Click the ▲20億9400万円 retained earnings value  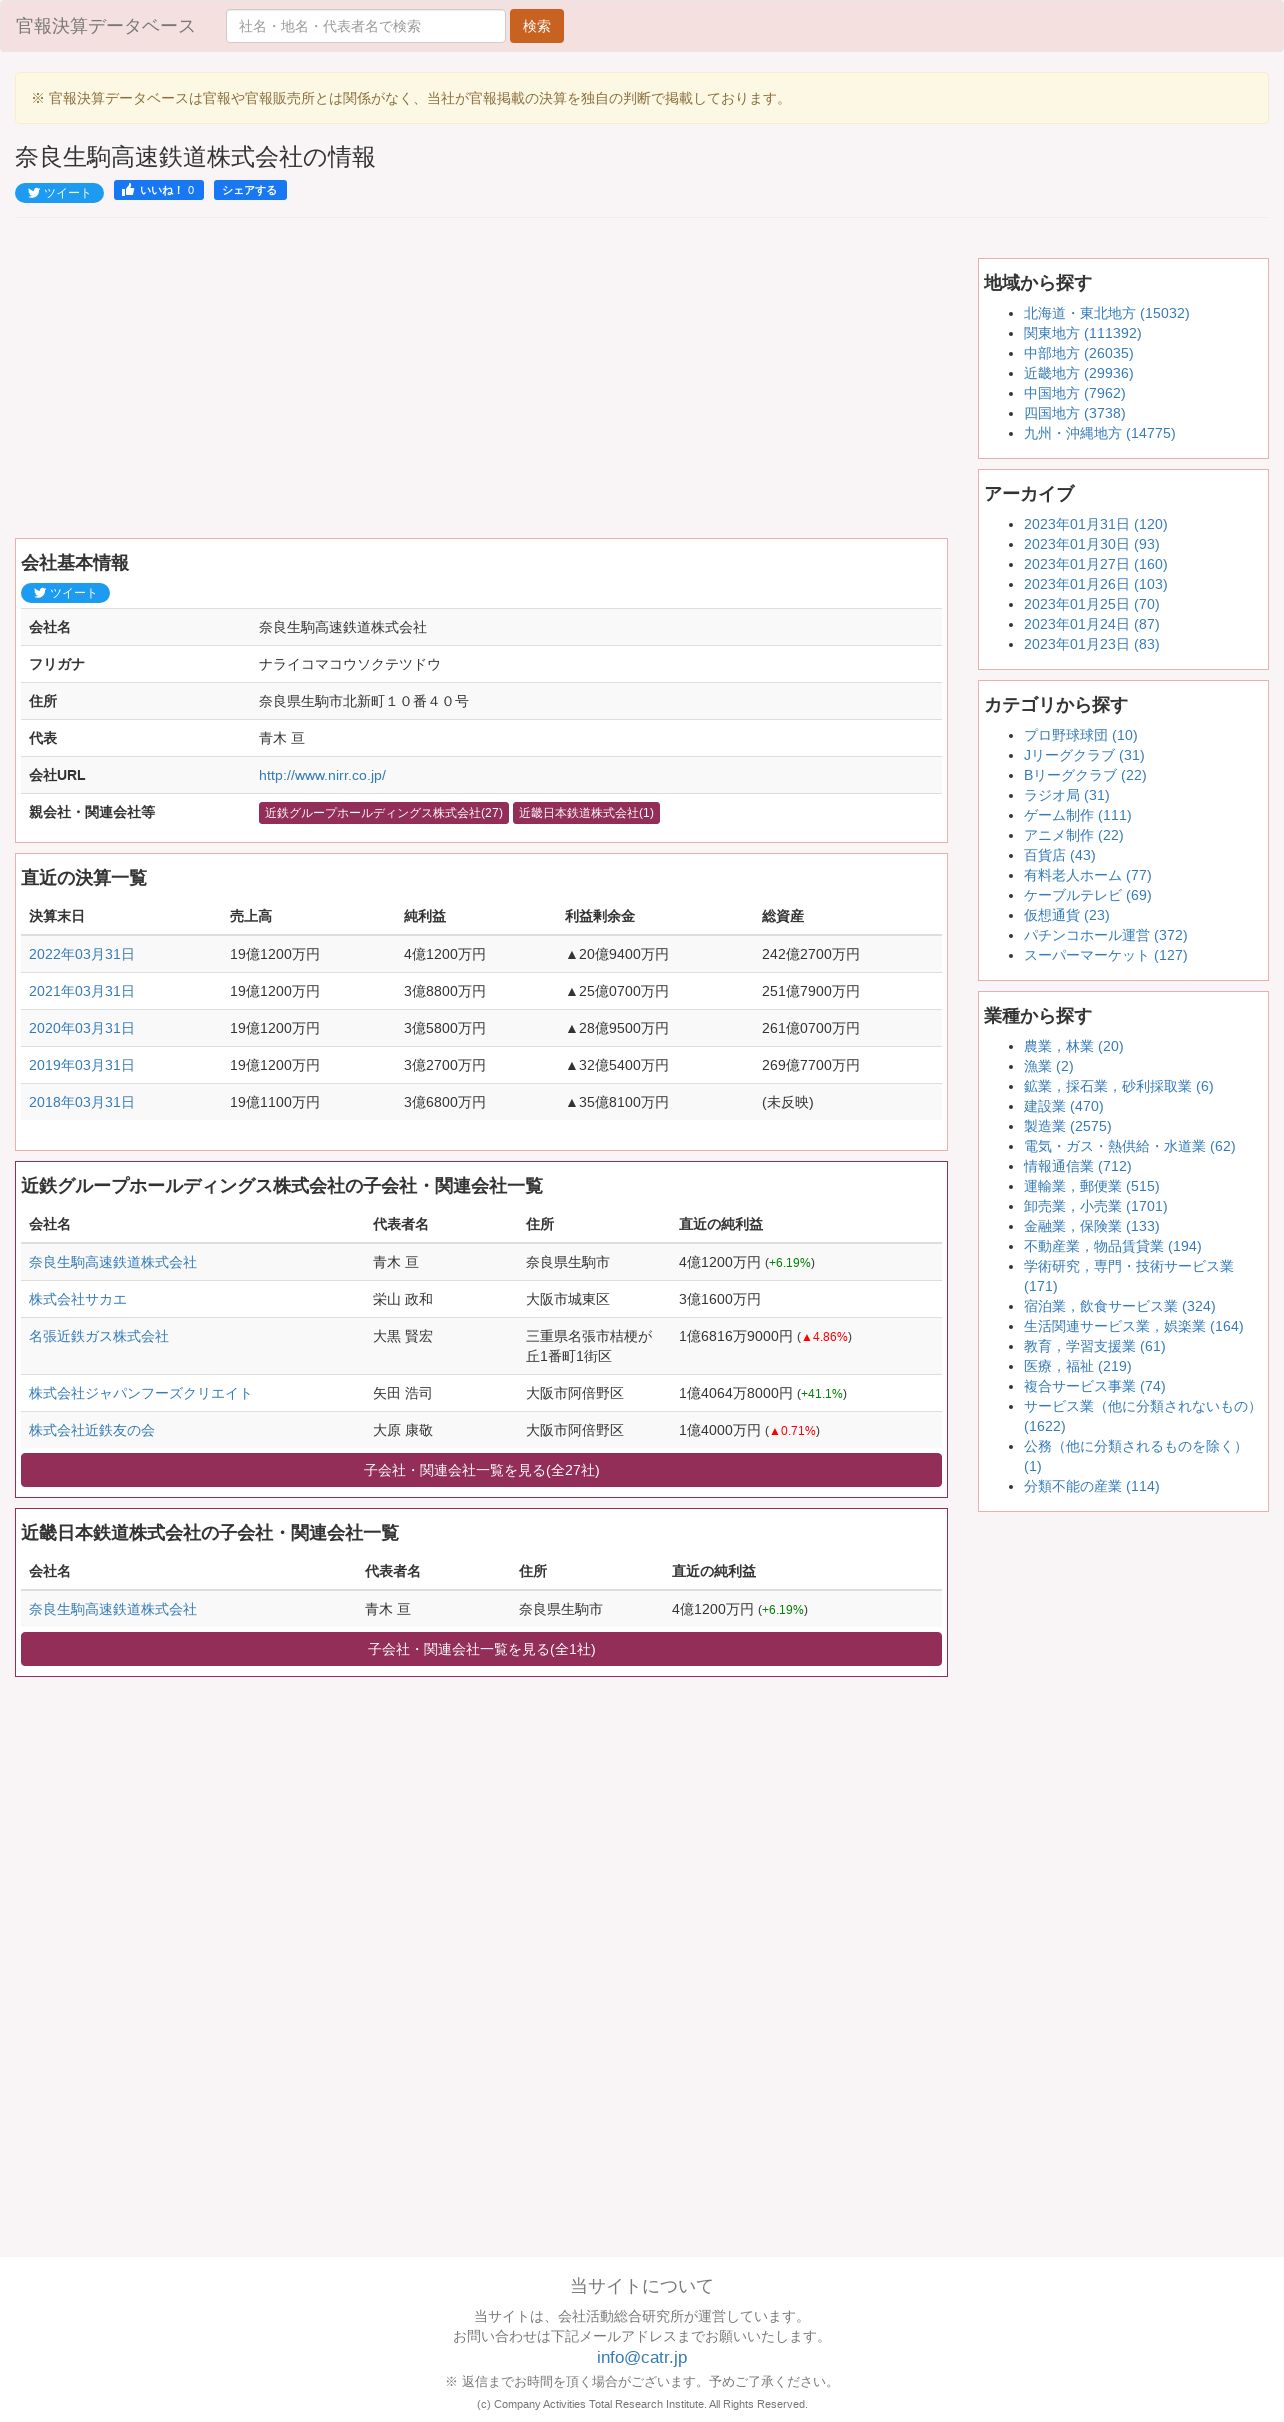[x=616, y=954]
